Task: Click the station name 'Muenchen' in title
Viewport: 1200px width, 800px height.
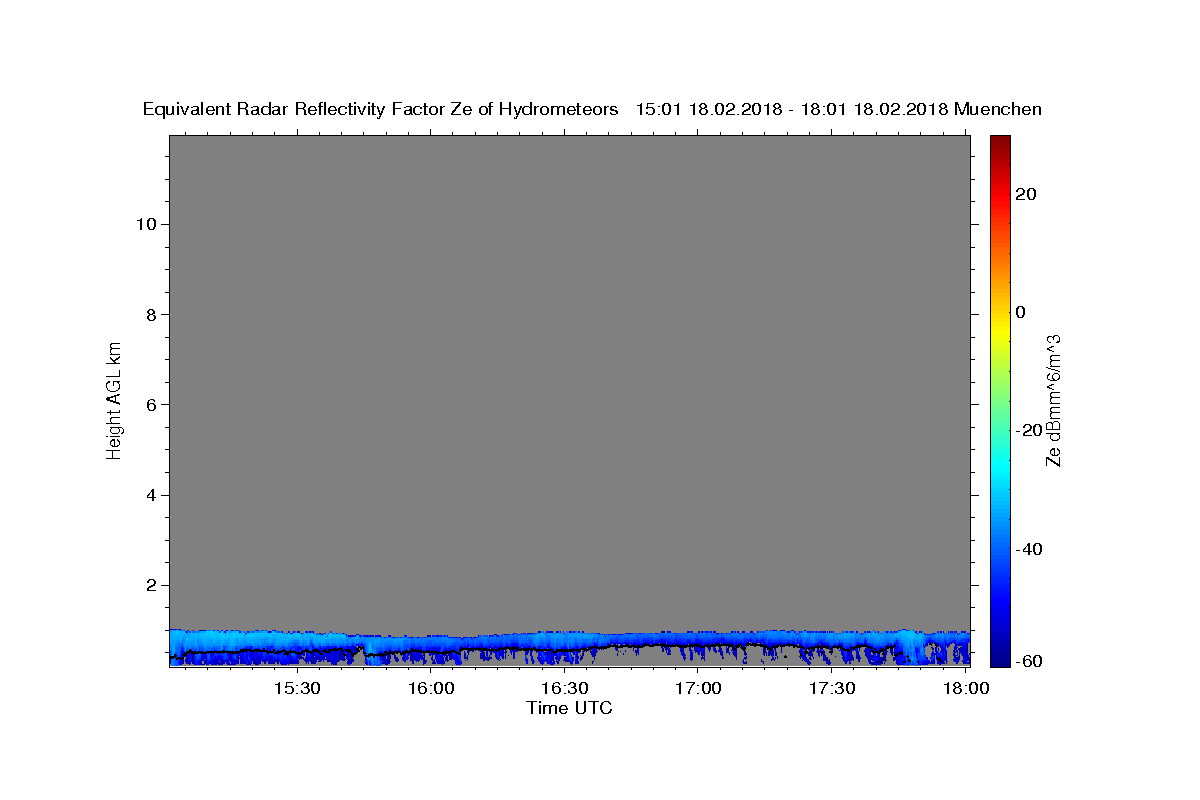Action: [x=998, y=110]
